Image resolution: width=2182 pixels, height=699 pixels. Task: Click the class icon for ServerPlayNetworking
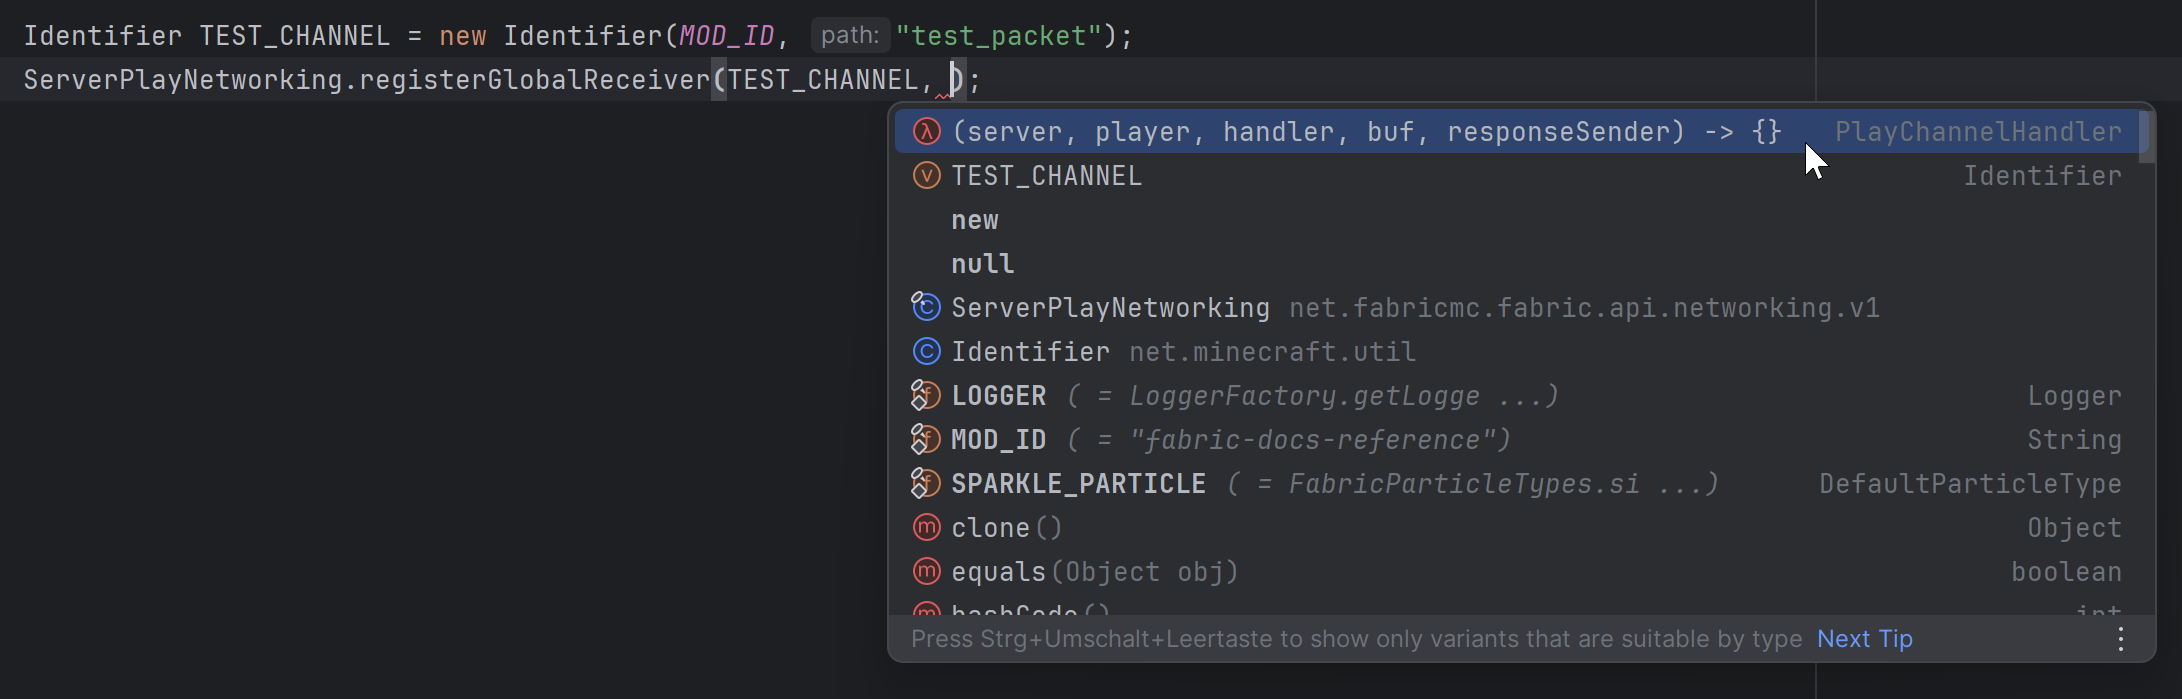926,307
